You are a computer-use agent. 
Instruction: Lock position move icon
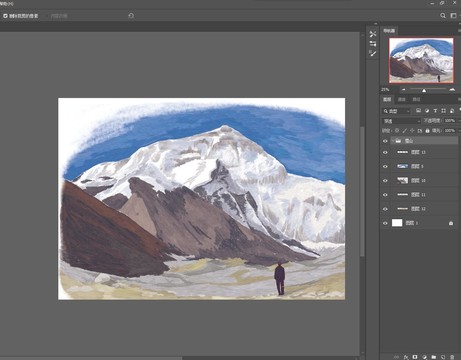pos(412,131)
